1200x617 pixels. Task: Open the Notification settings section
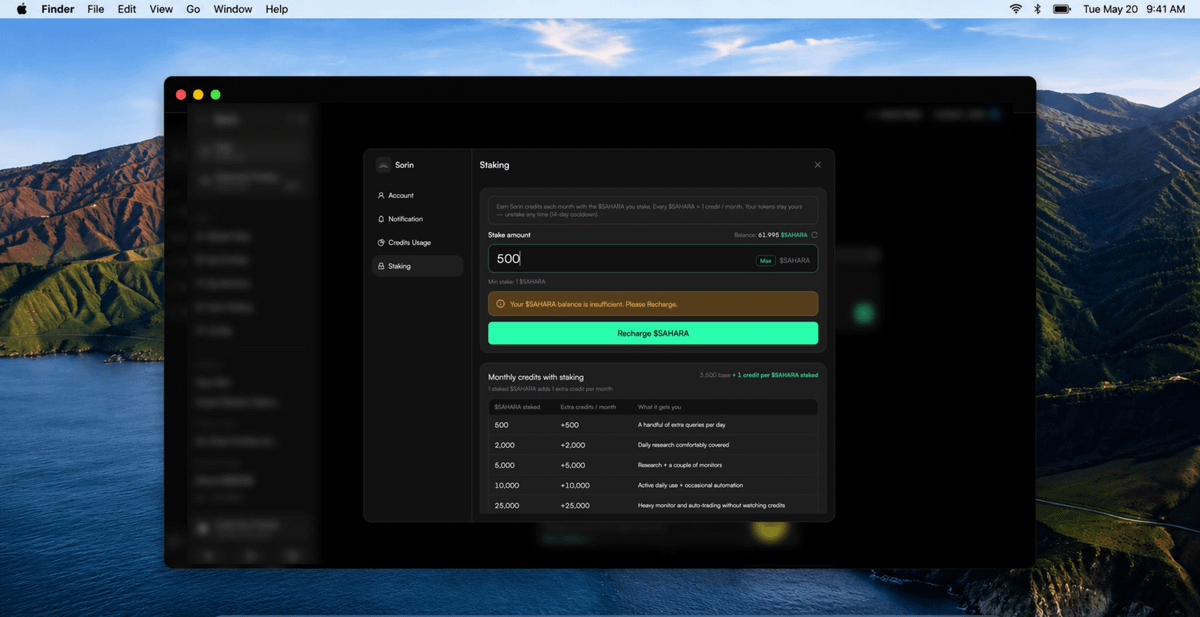click(417, 219)
